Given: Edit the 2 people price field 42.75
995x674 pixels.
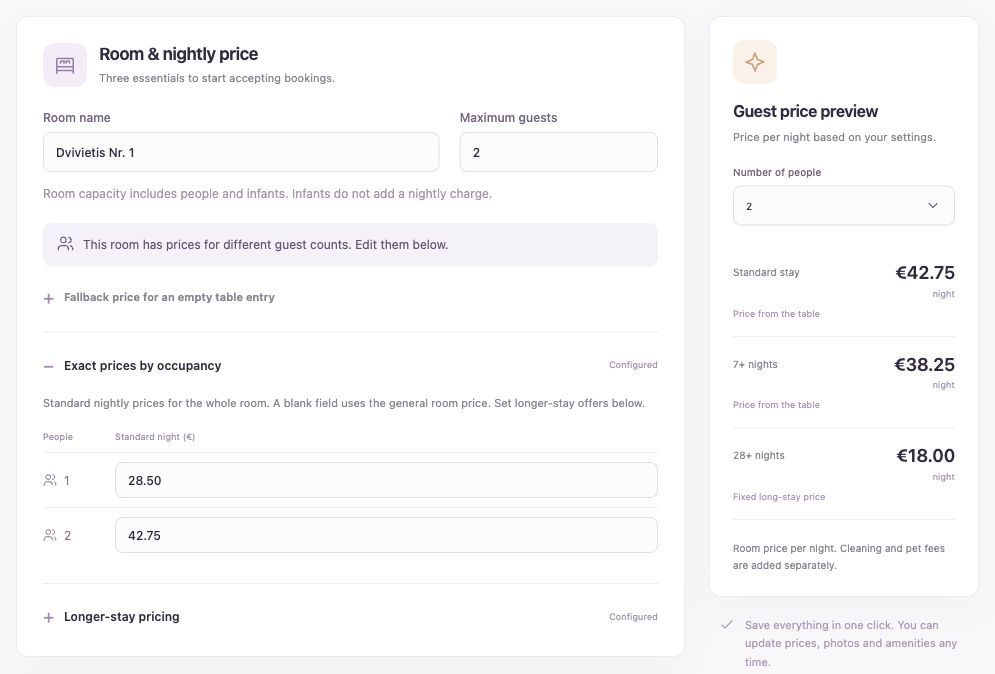Looking at the screenshot, I should pos(386,535).
